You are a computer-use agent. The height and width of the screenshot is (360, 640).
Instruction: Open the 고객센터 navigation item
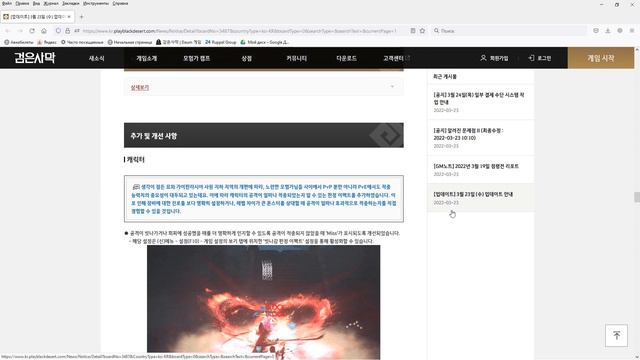tap(393, 58)
